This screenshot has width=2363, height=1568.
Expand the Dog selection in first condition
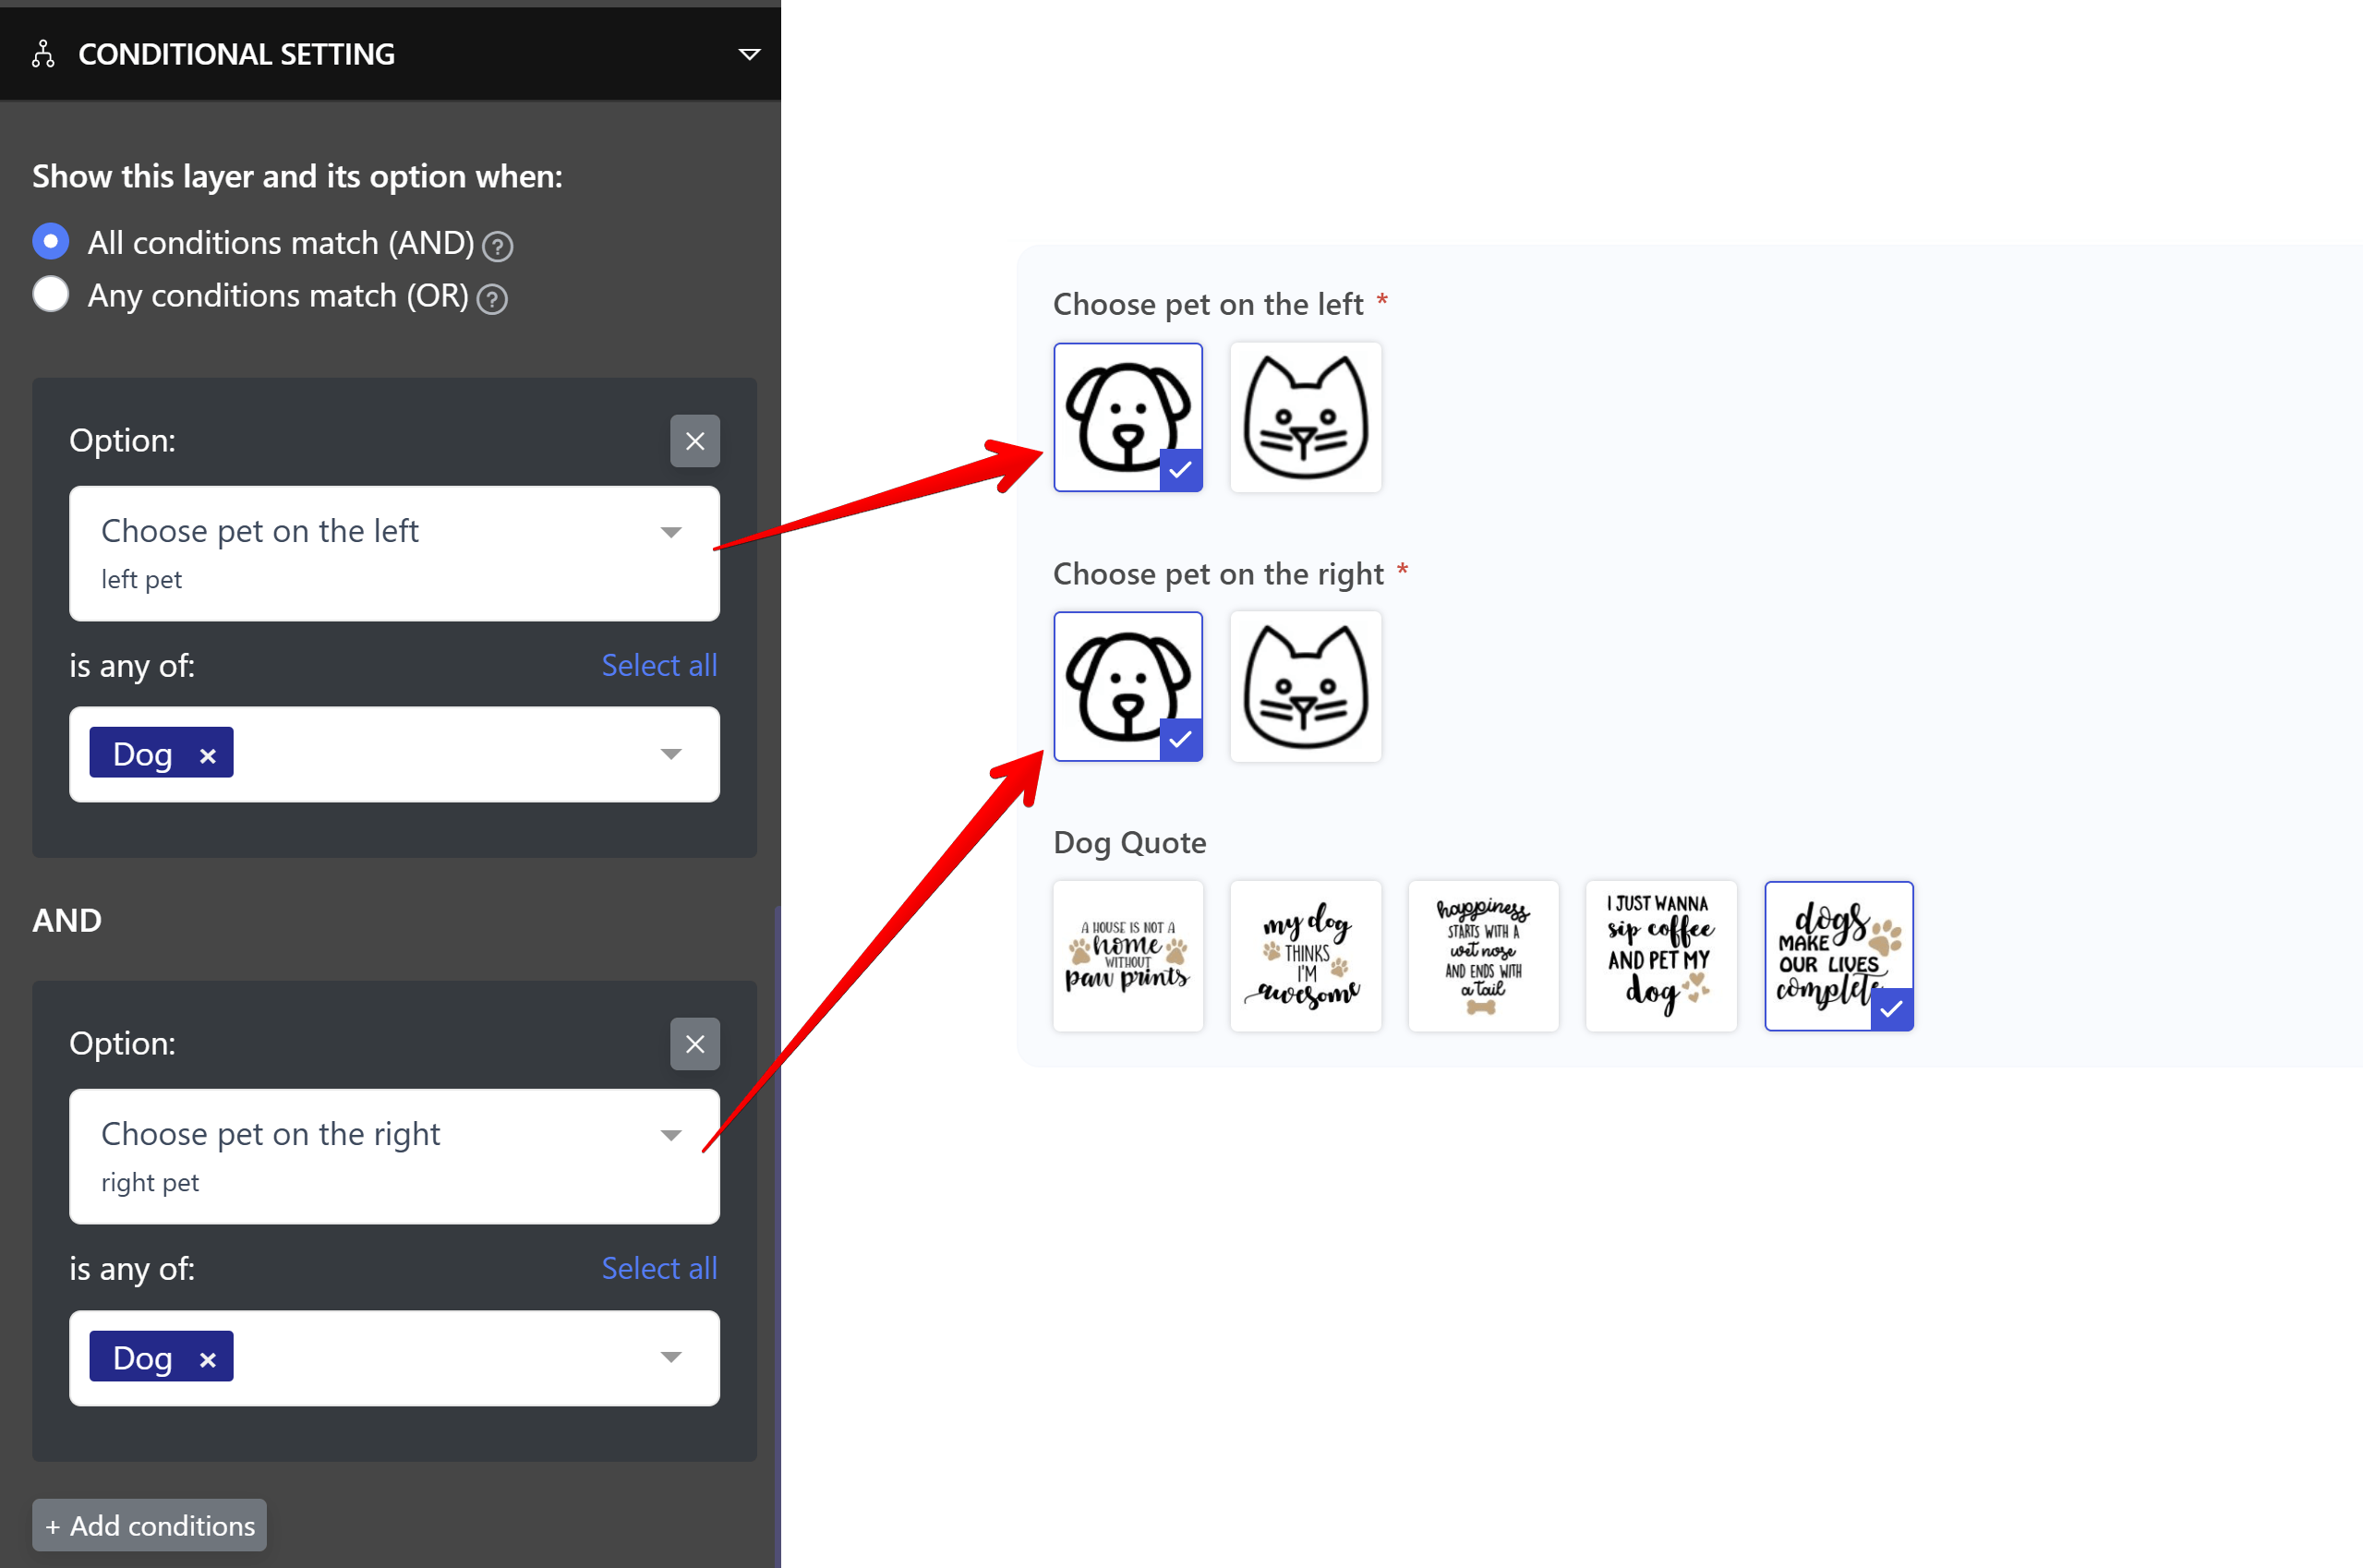tap(669, 753)
